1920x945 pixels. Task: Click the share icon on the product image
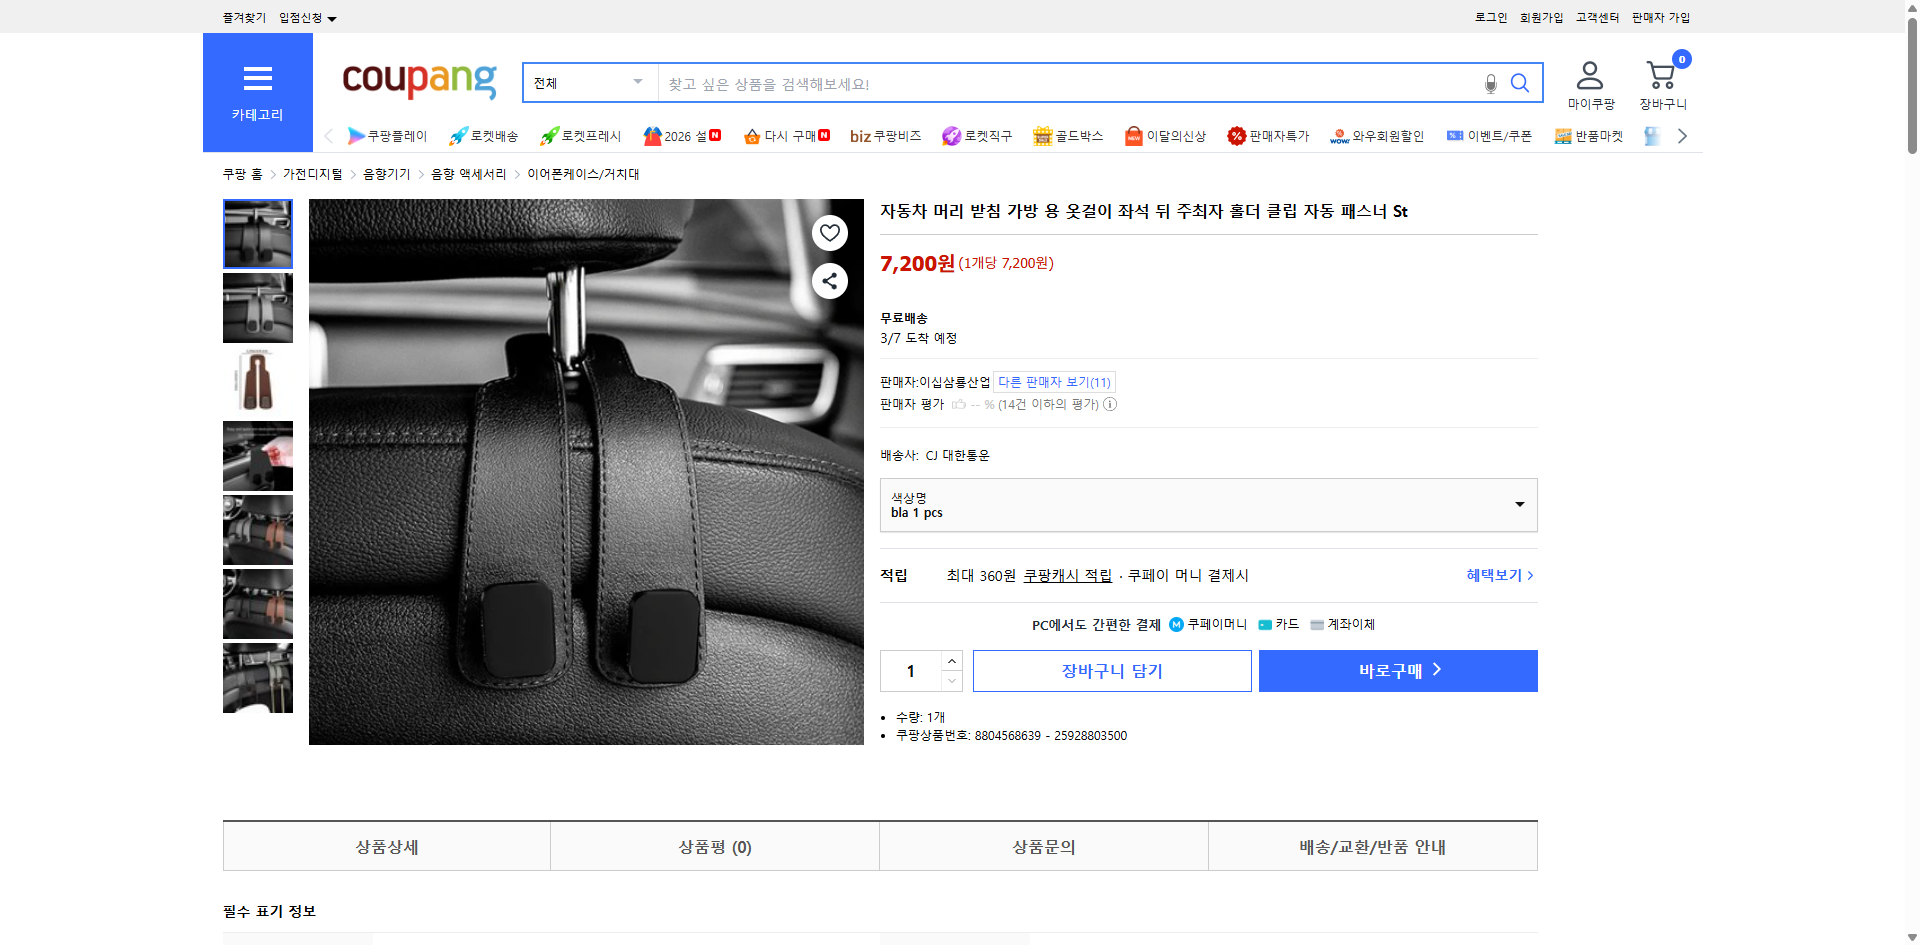pyautogui.click(x=829, y=281)
